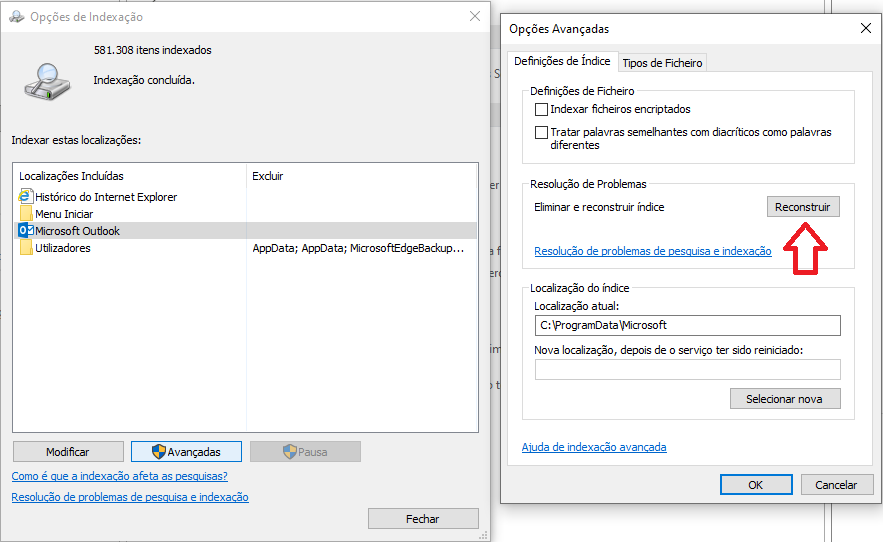Click the Indexing Options title bar icon
Viewport: 883px width, 542px height.
click(x=15, y=17)
